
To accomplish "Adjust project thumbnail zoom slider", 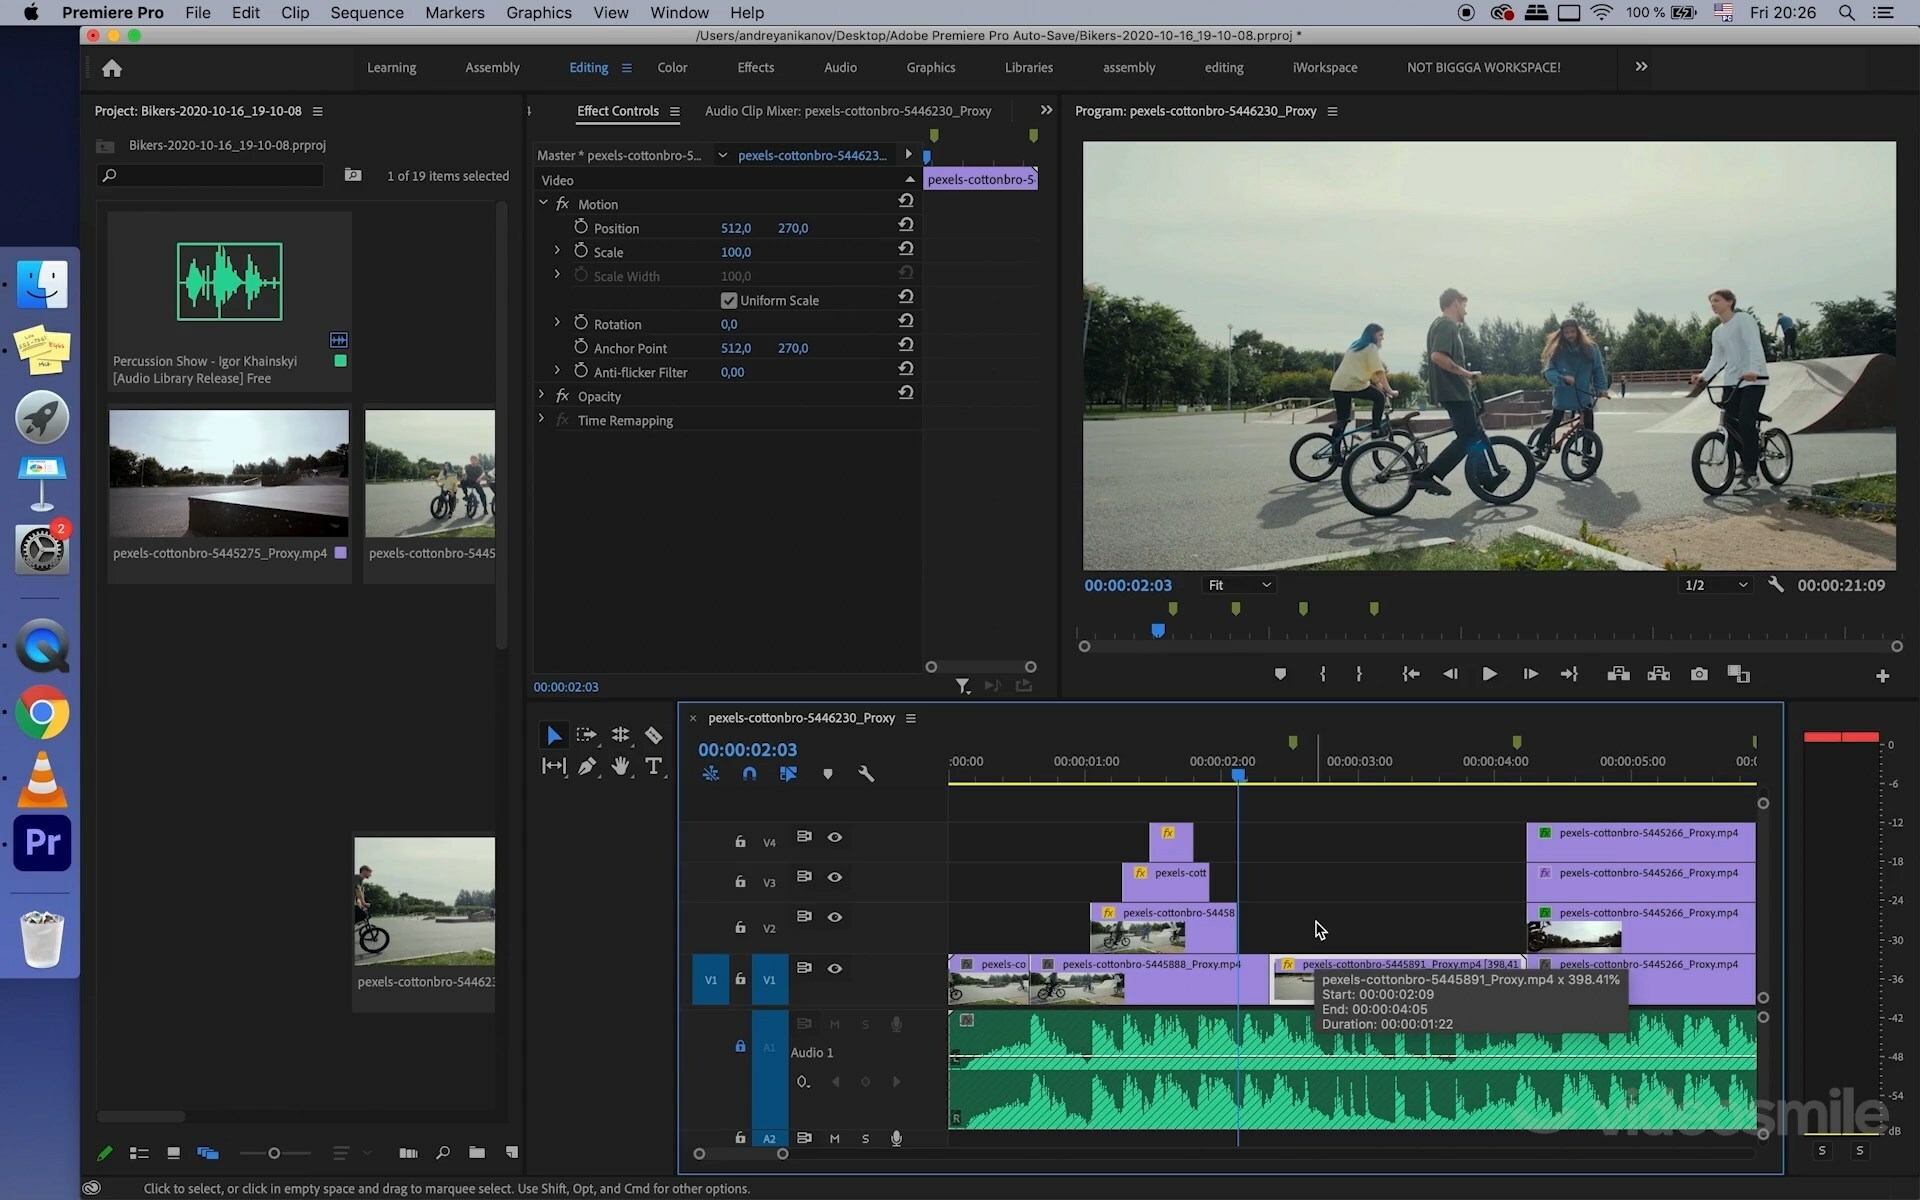I will click(274, 1153).
